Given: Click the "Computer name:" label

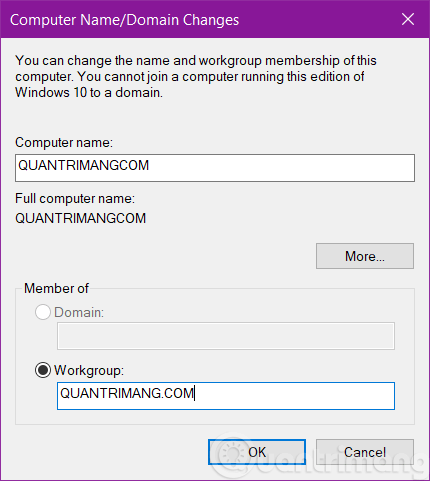Looking at the screenshot, I should coord(64,143).
